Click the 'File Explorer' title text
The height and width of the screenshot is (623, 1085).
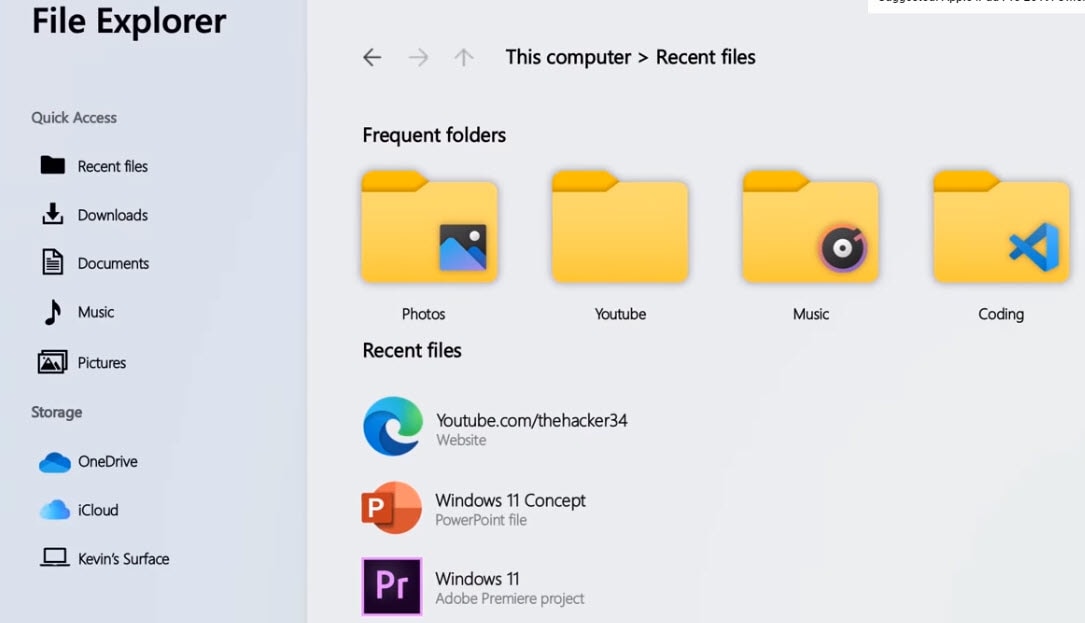129,21
